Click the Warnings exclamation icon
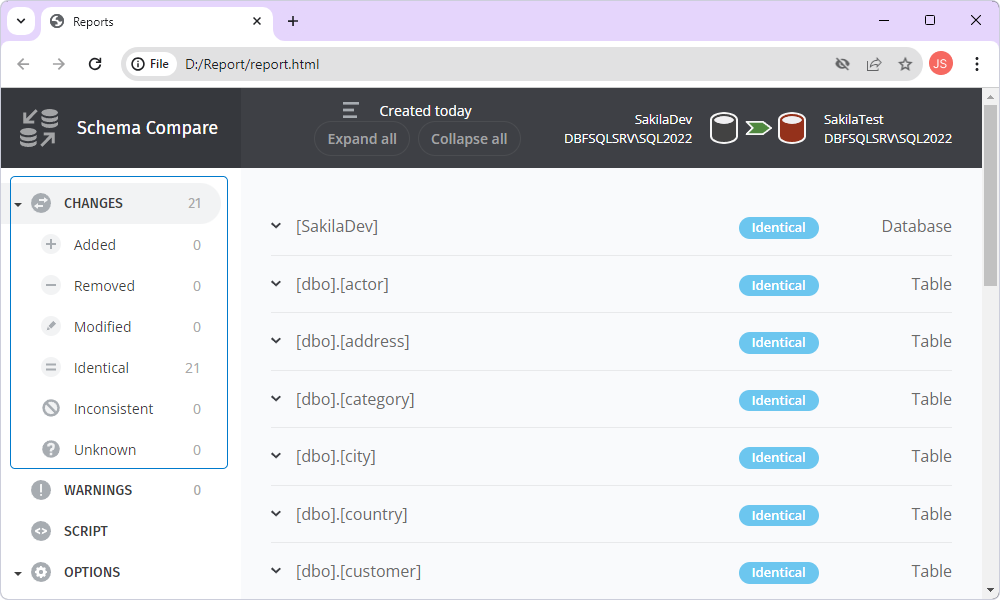This screenshot has width=1000, height=600. click(x=41, y=490)
